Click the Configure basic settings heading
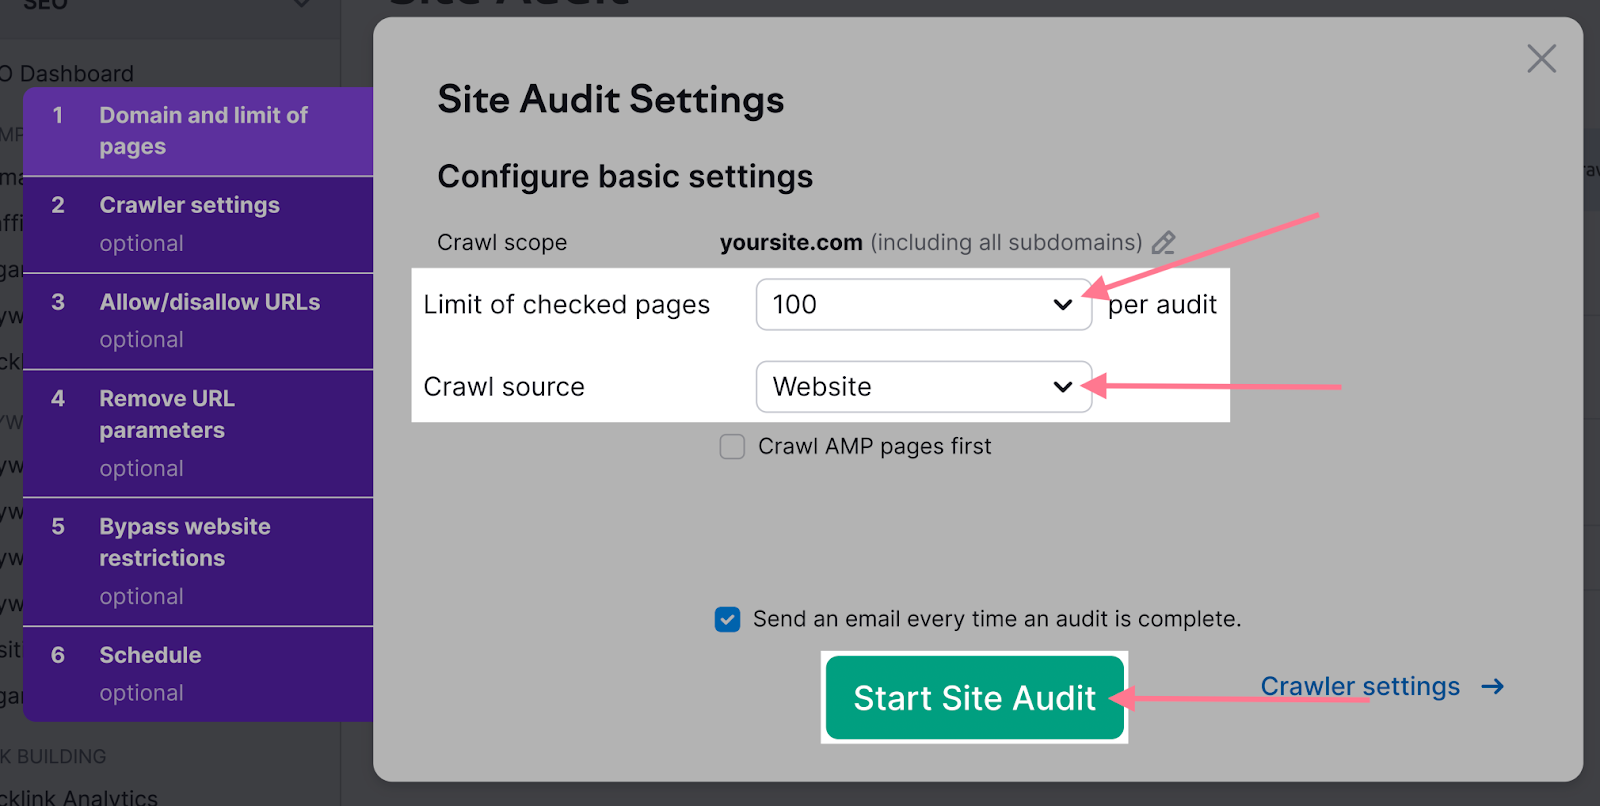 625,177
